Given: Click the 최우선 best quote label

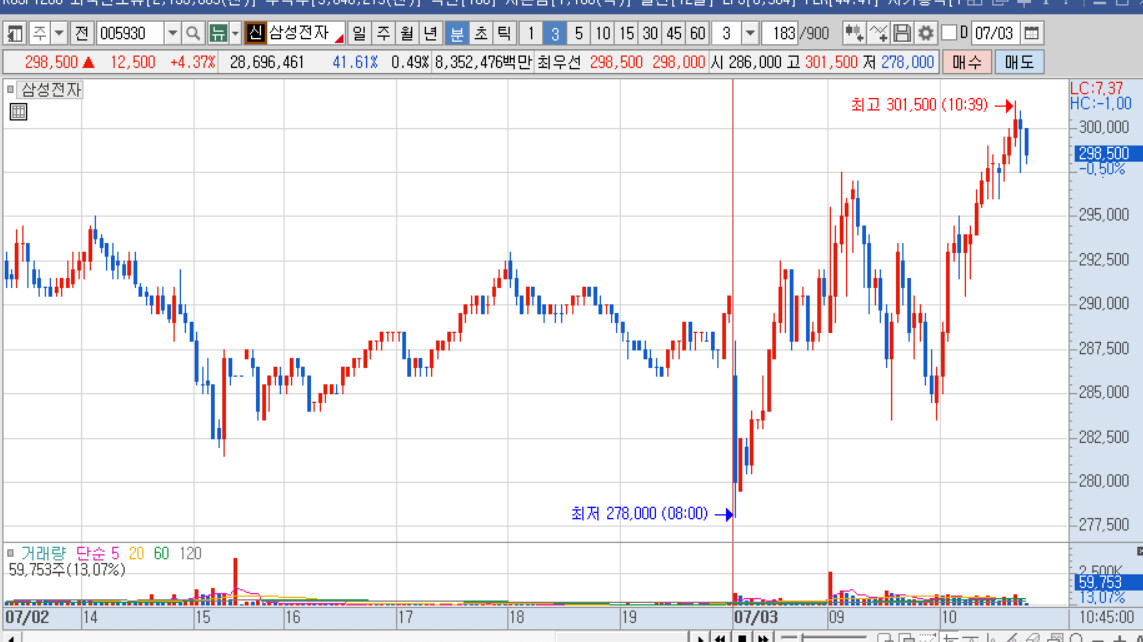Looking at the screenshot, I should pos(558,63).
